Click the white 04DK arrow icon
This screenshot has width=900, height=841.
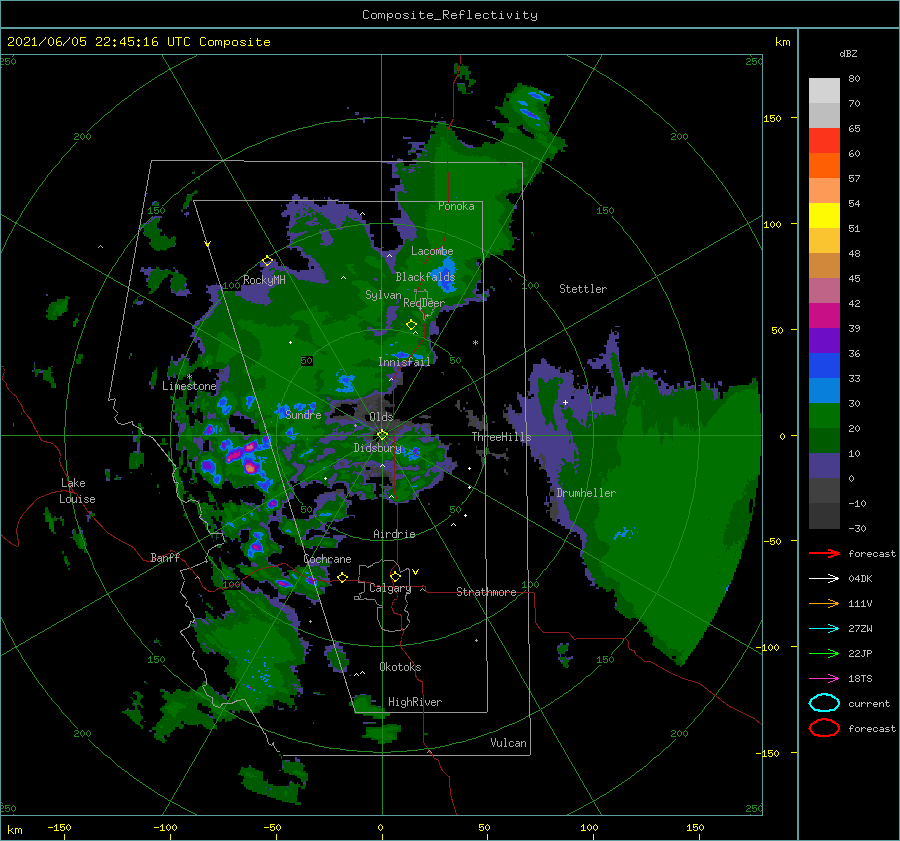(x=824, y=578)
